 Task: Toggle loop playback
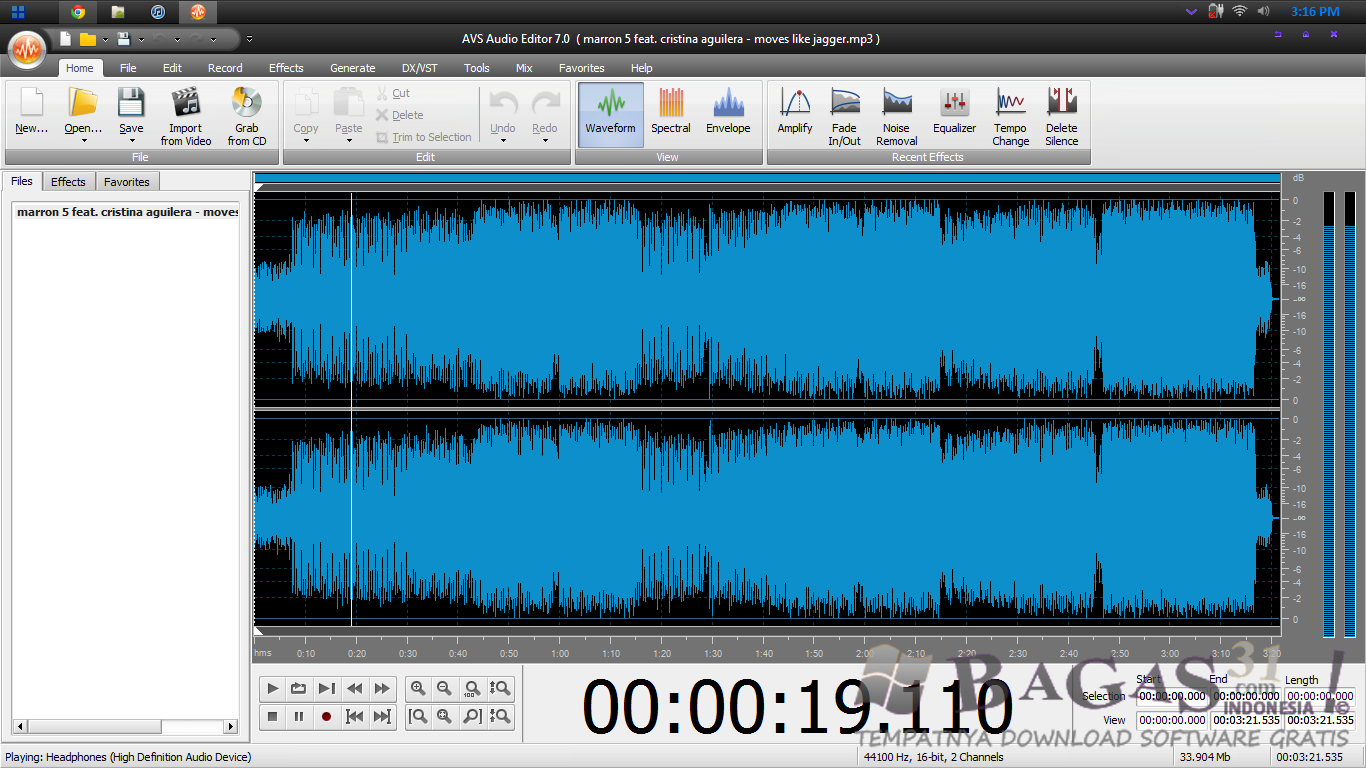(x=299, y=688)
